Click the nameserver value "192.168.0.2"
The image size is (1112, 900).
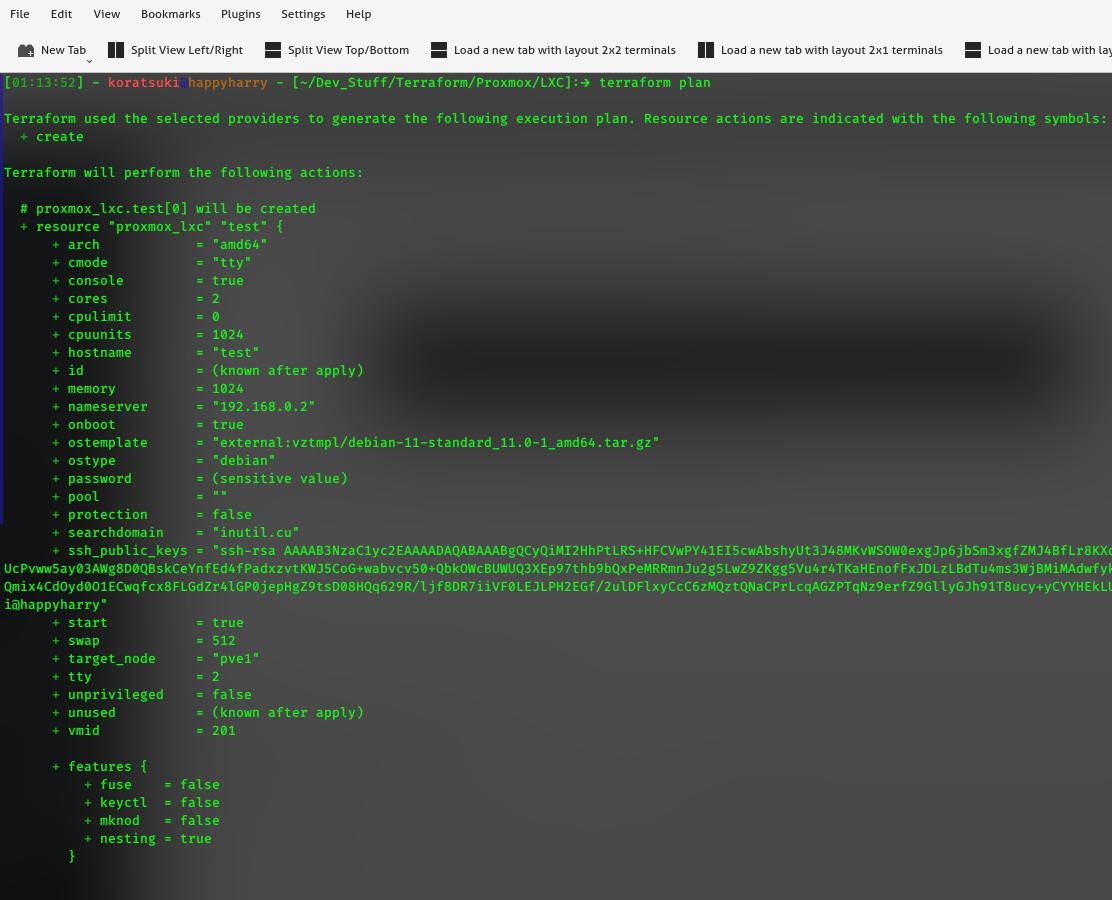(264, 406)
